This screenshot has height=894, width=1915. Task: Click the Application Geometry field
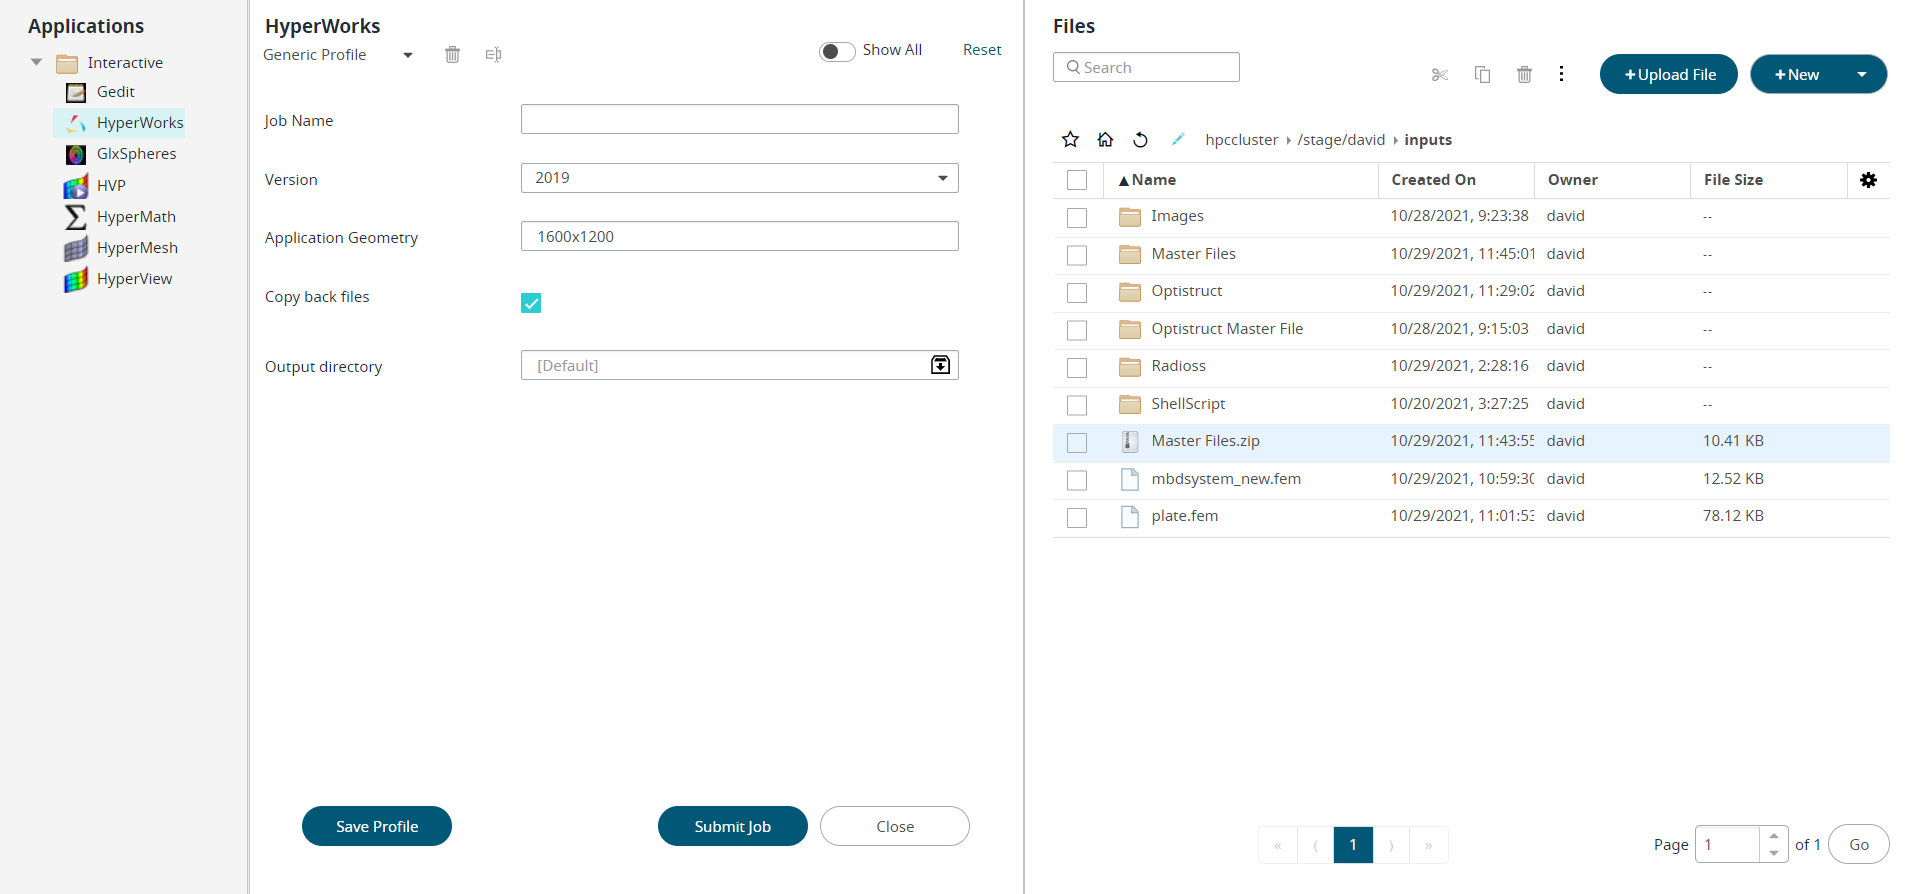pos(739,236)
